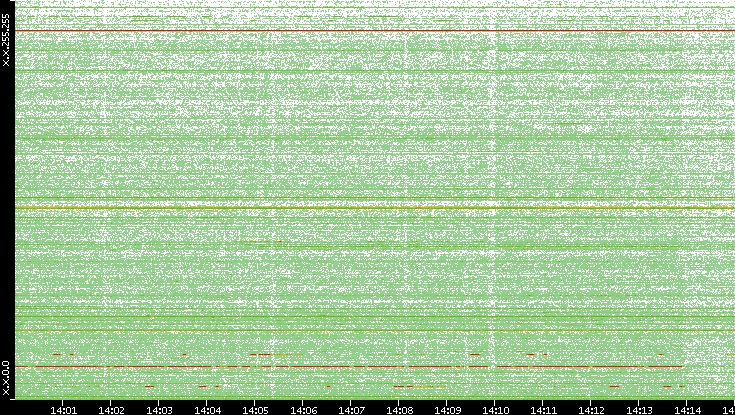Click the 14:12 time label
This screenshot has width=735, height=415.
point(591,410)
